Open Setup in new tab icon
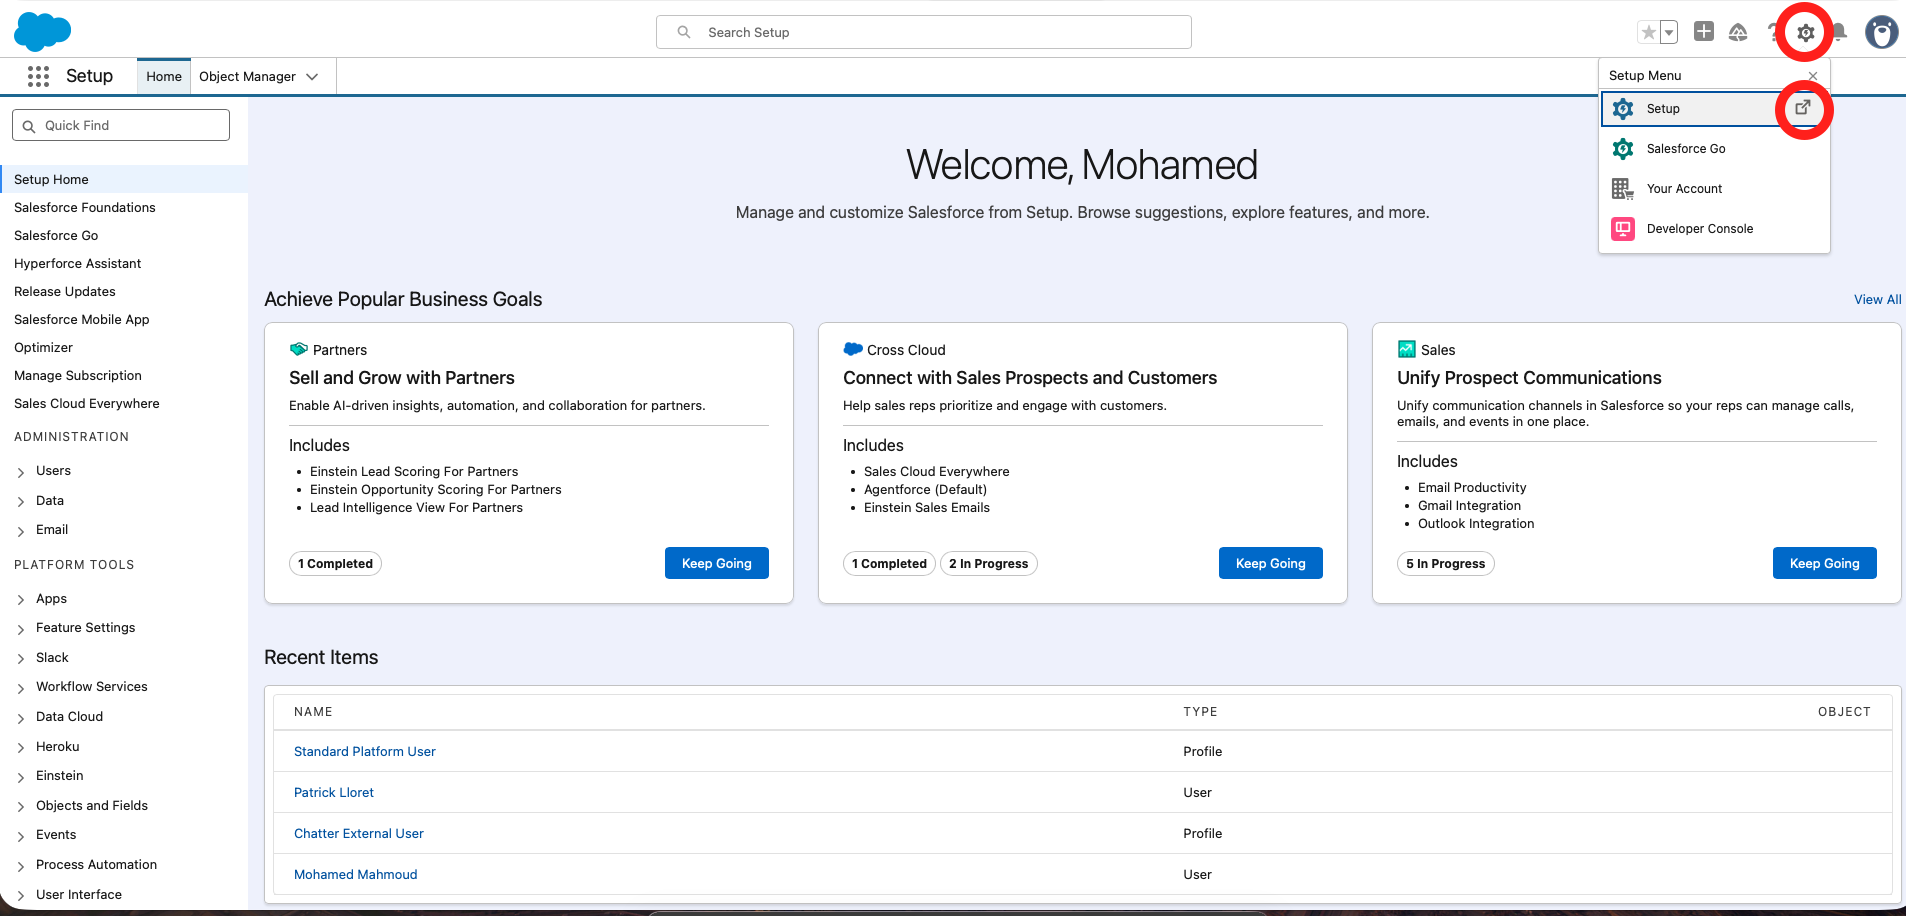This screenshot has width=1906, height=916. 1802,108
